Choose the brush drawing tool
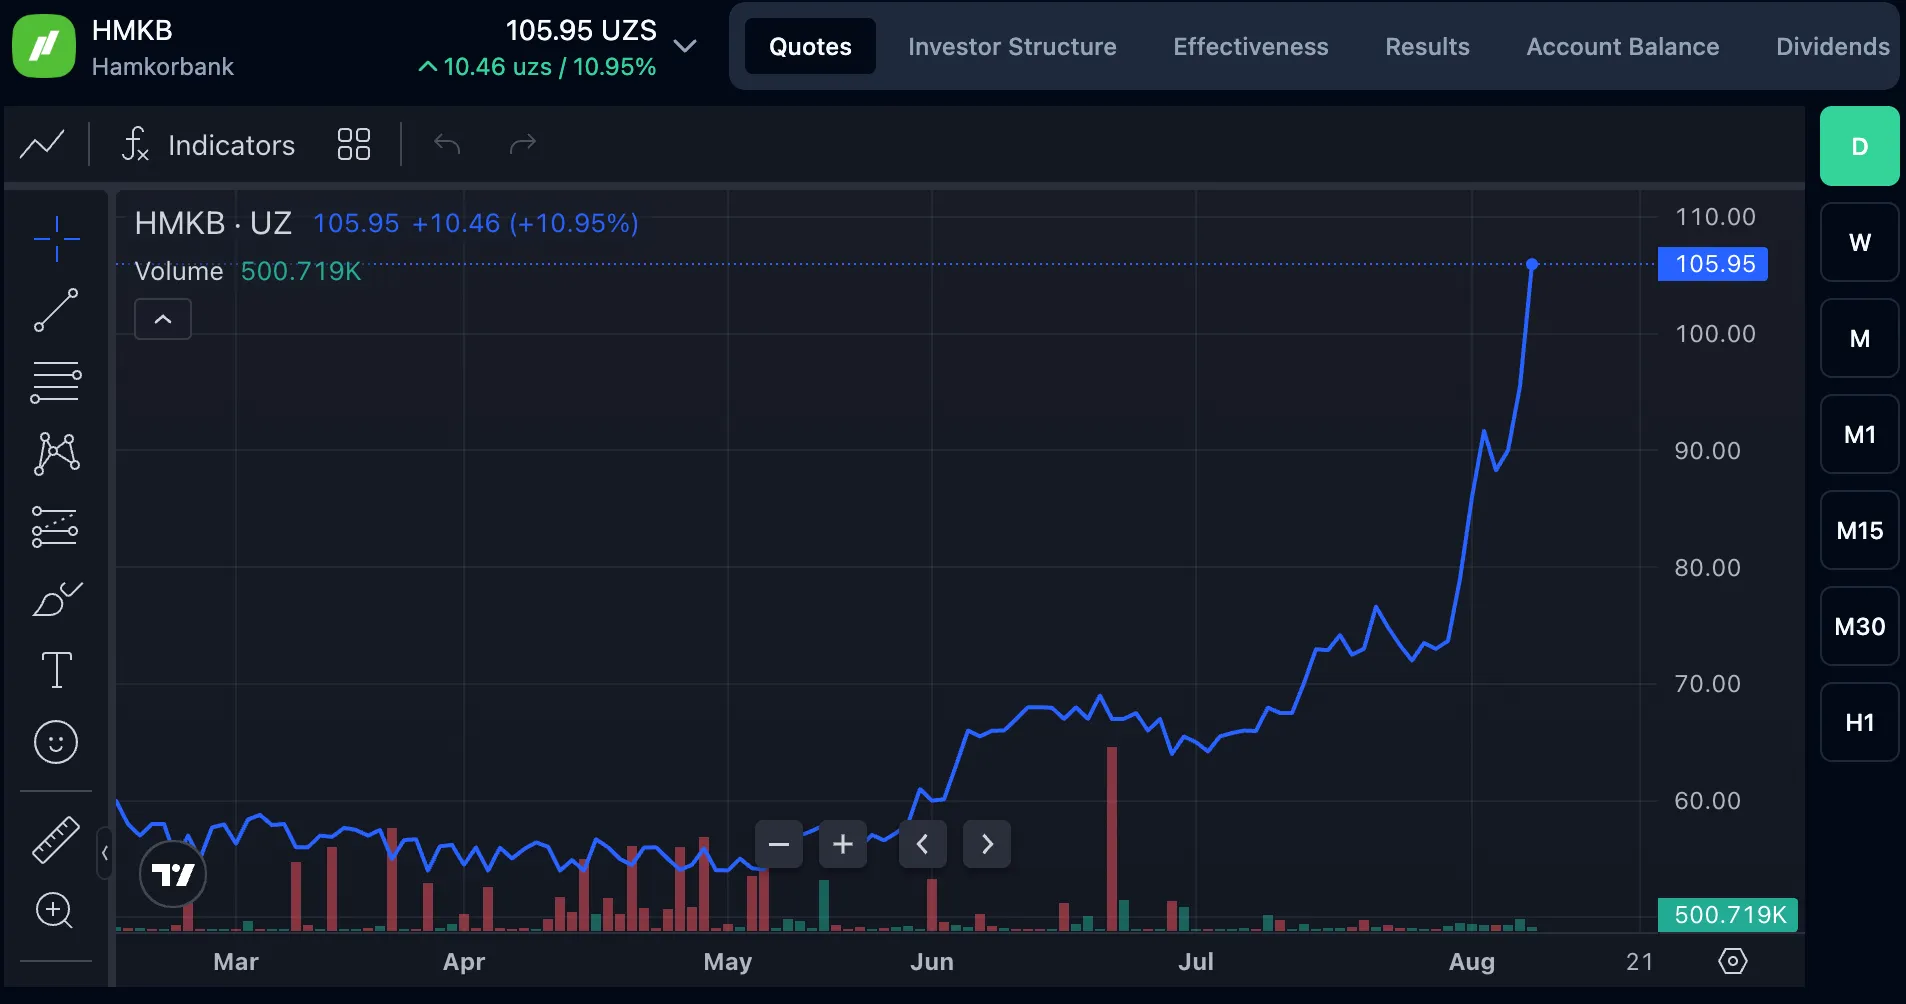Viewport: 1906px width, 1004px height. point(56,599)
